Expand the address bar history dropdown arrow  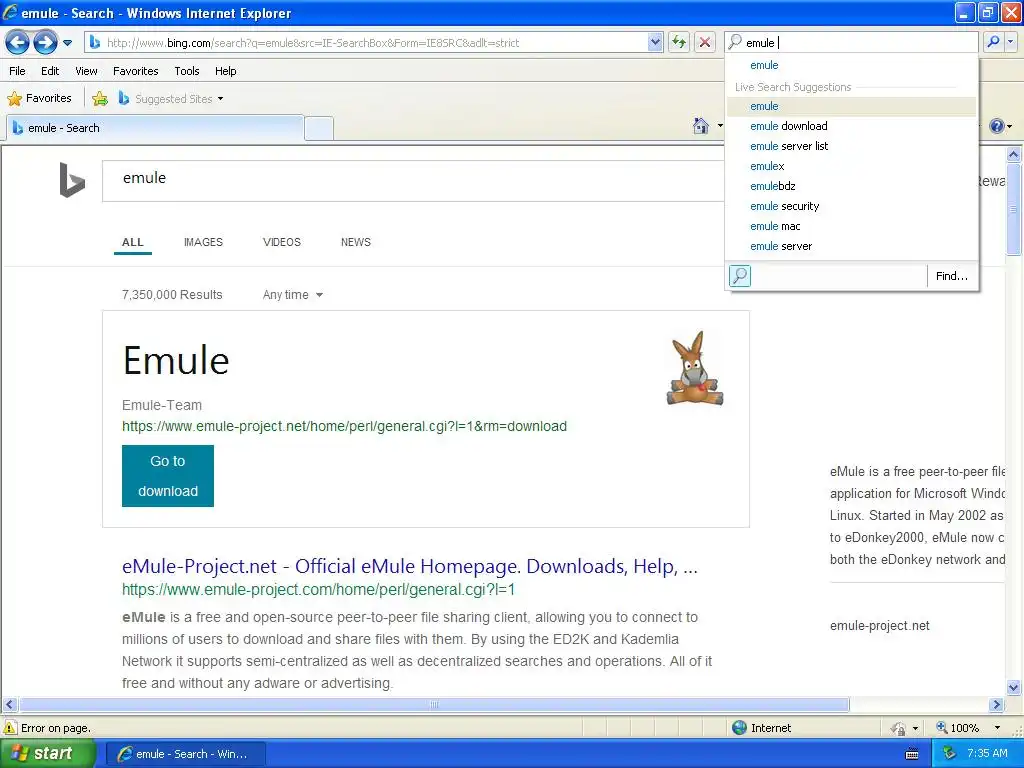[655, 43]
